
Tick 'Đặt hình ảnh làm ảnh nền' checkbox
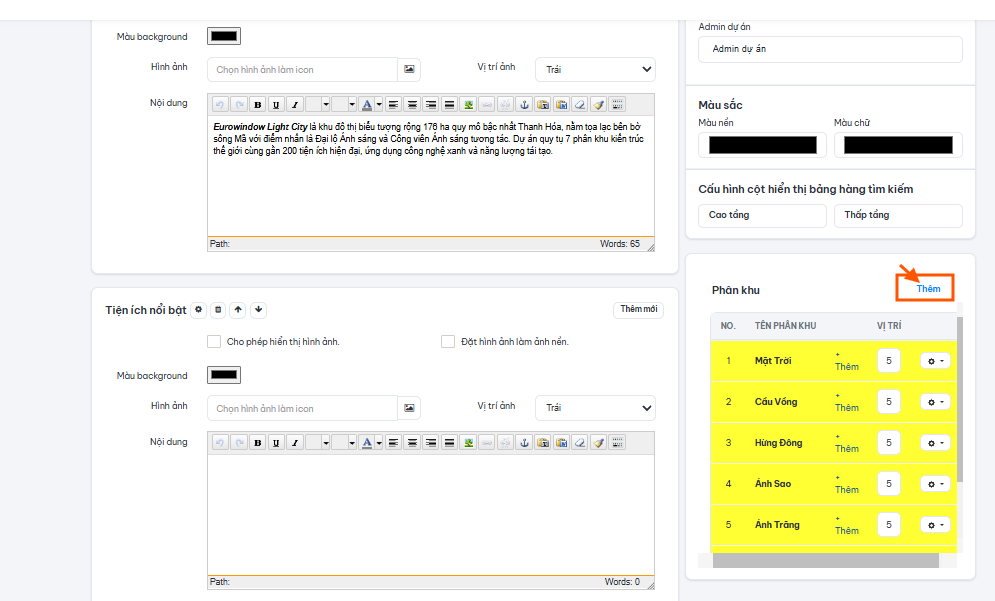448,341
